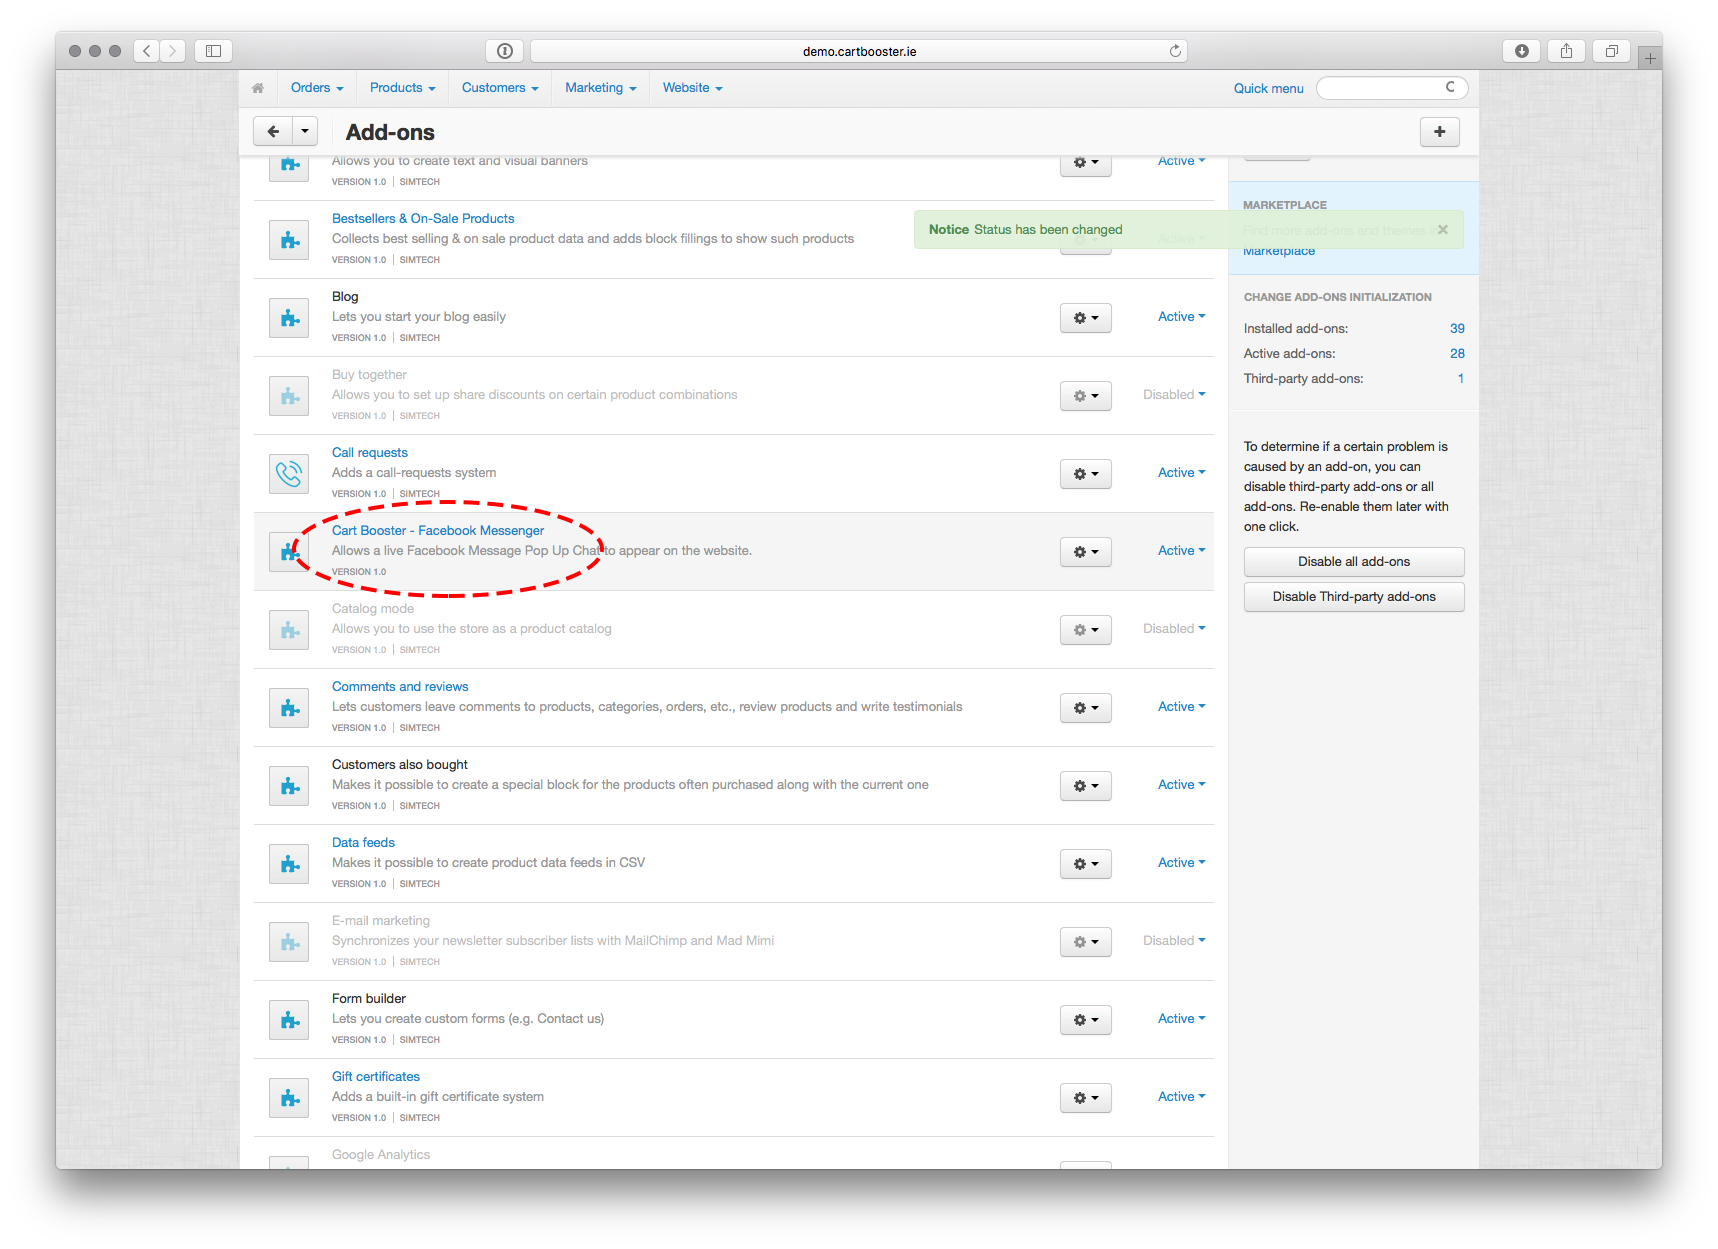This screenshot has width=1718, height=1249.
Task: Change Gift certificates Active status dropdown
Action: click(1181, 1097)
